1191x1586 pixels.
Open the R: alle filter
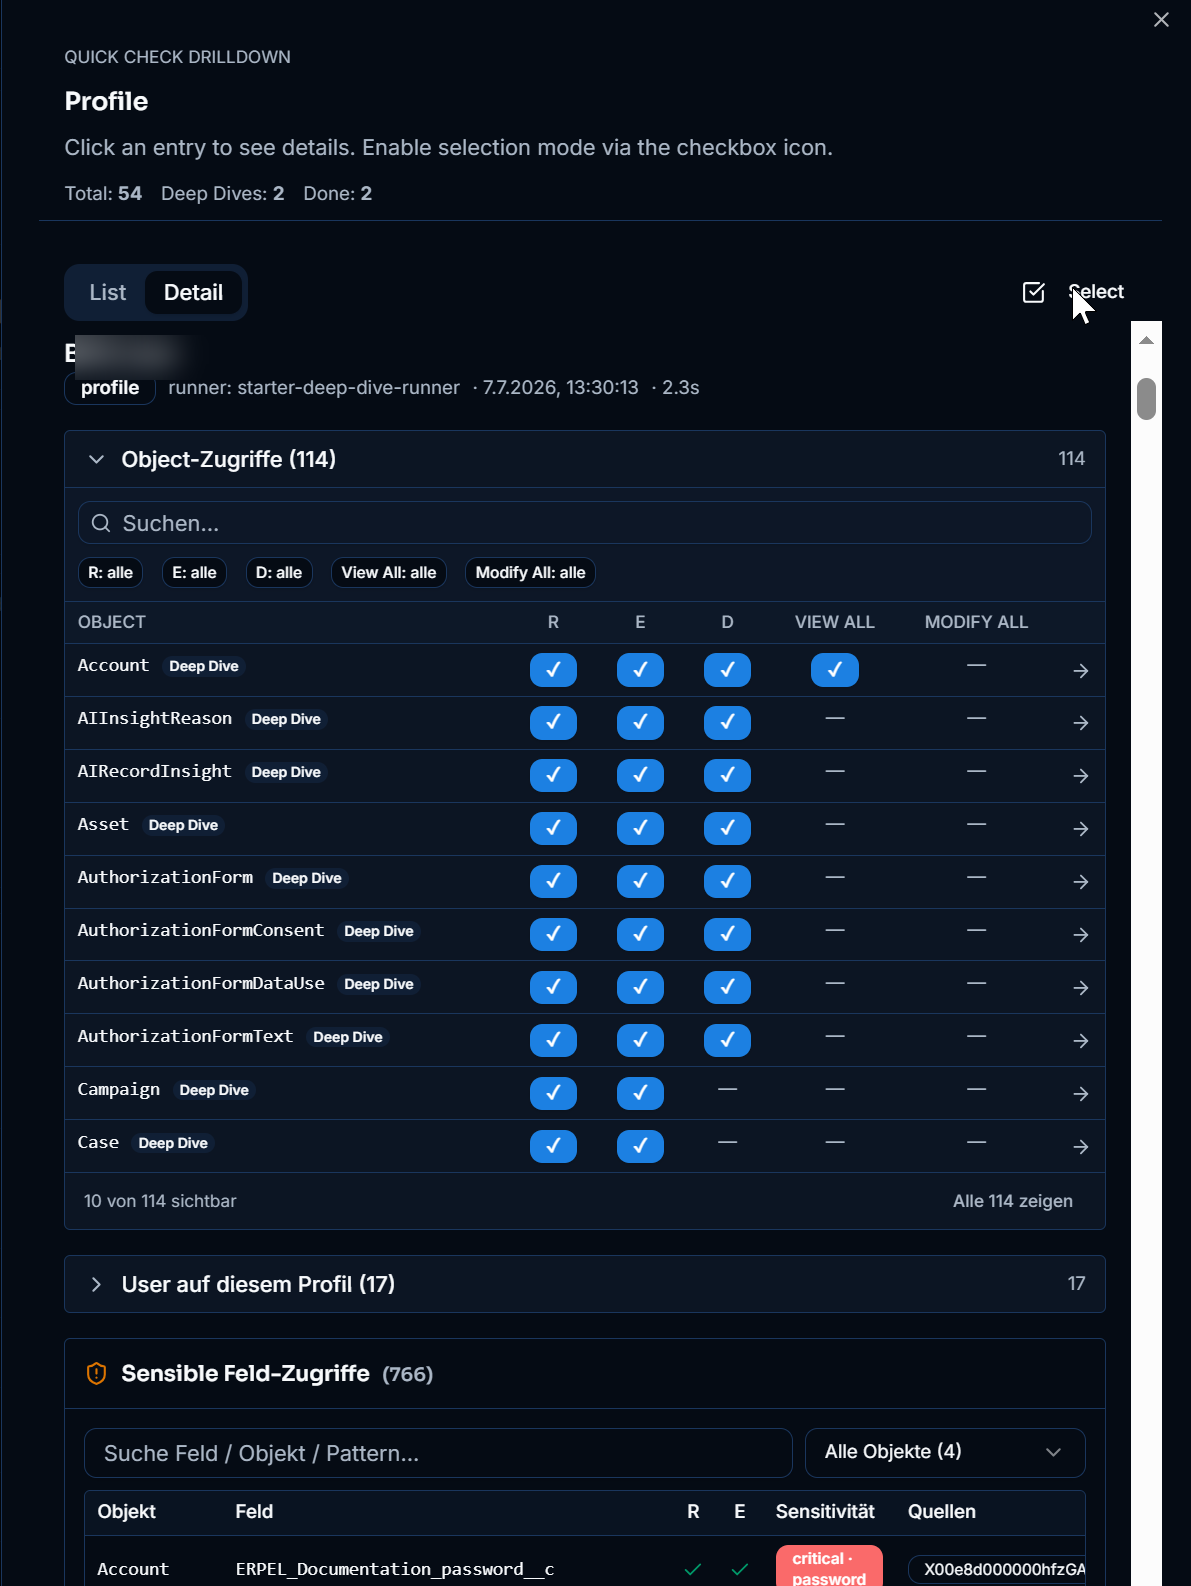(110, 573)
